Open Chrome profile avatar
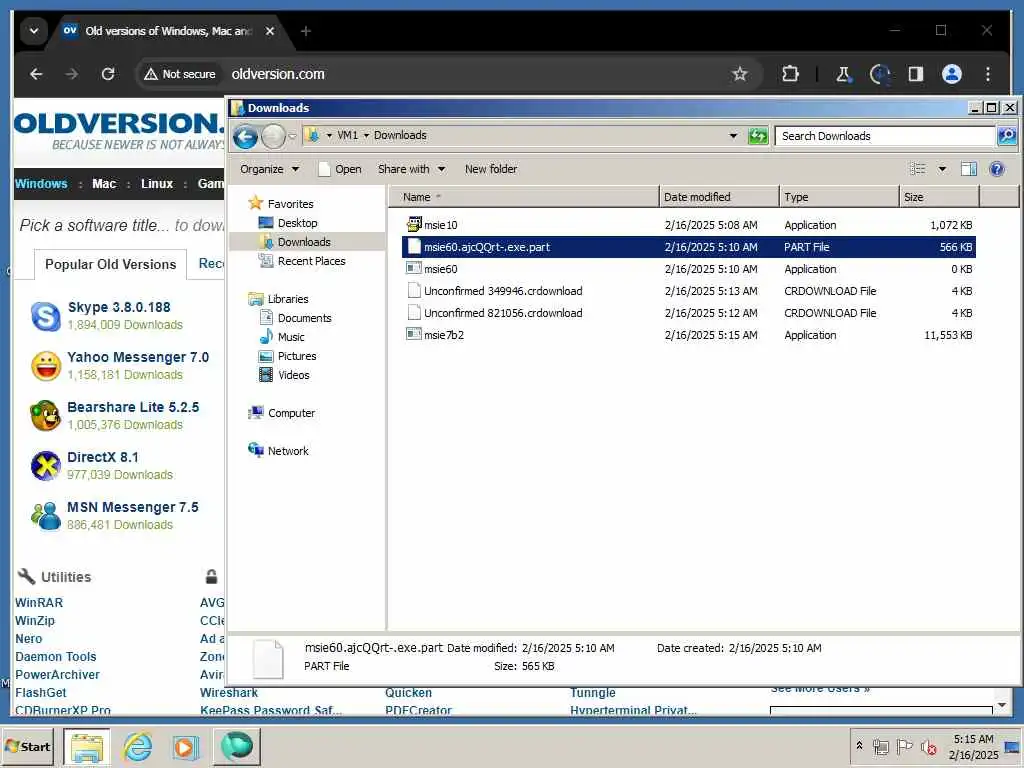This screenshot has height=768, width=1024. click(952, 74)
